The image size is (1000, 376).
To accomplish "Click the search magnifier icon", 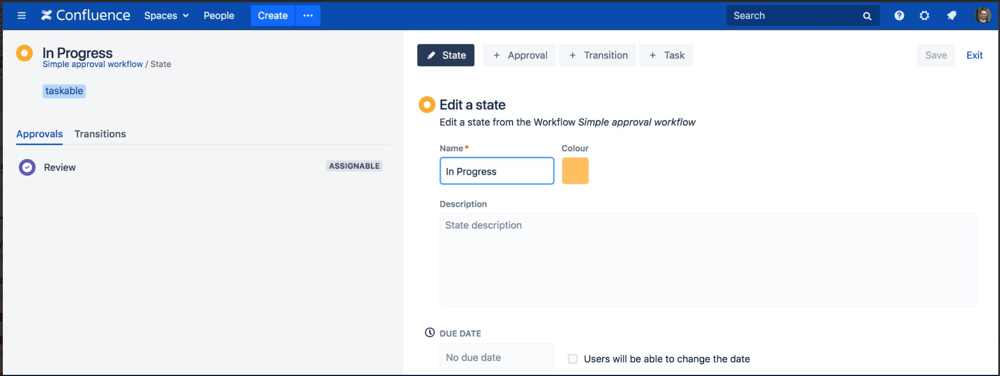I will pyautogui.click(x=867, y=16).
